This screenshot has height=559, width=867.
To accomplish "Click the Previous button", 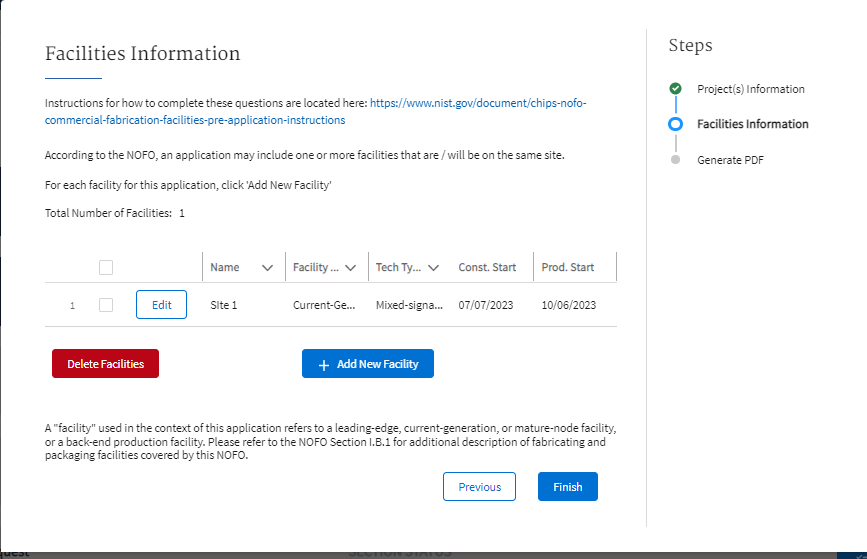I will (x=479, y=487).
